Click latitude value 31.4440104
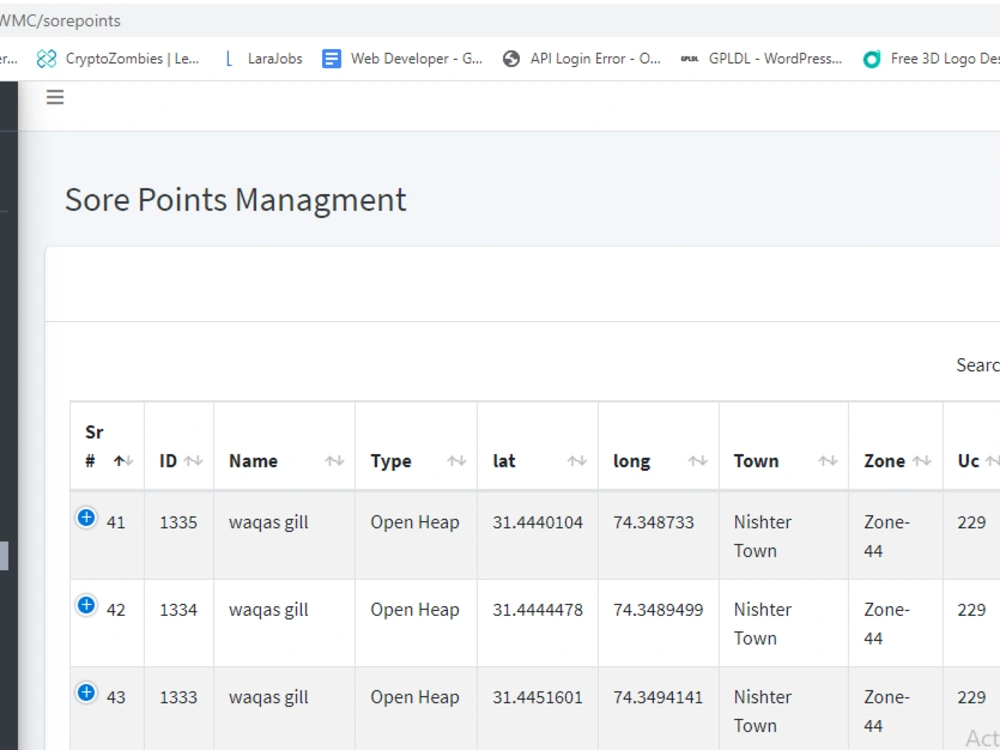 coord(538,522)
